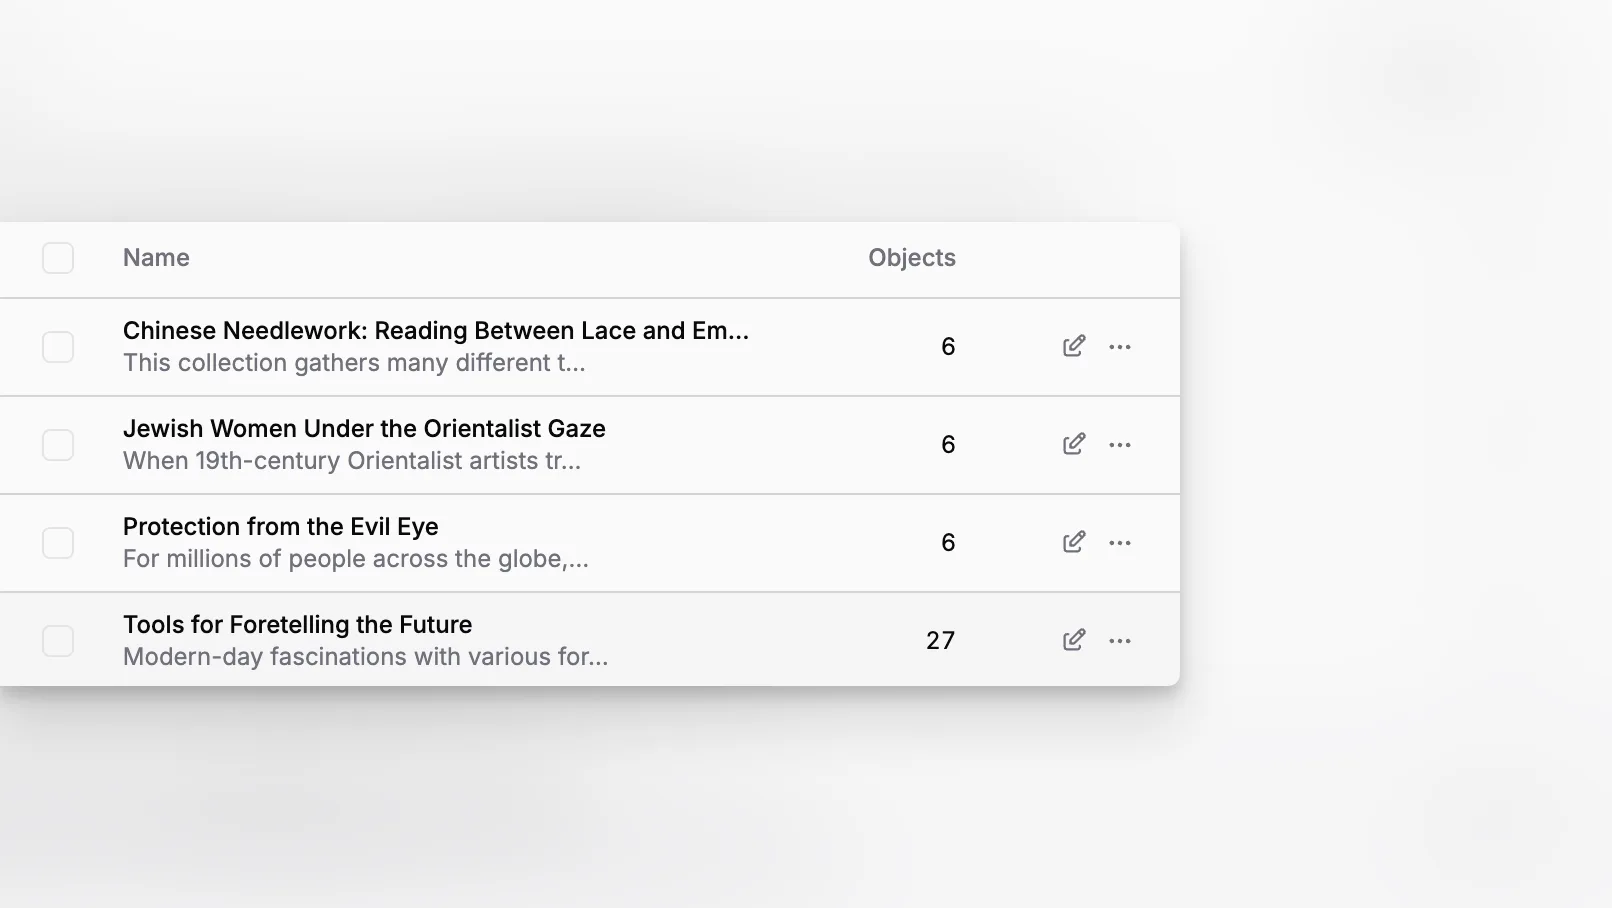Edit the Chinese Needlework collection

pyautogui.click(x=1074, y=346)
